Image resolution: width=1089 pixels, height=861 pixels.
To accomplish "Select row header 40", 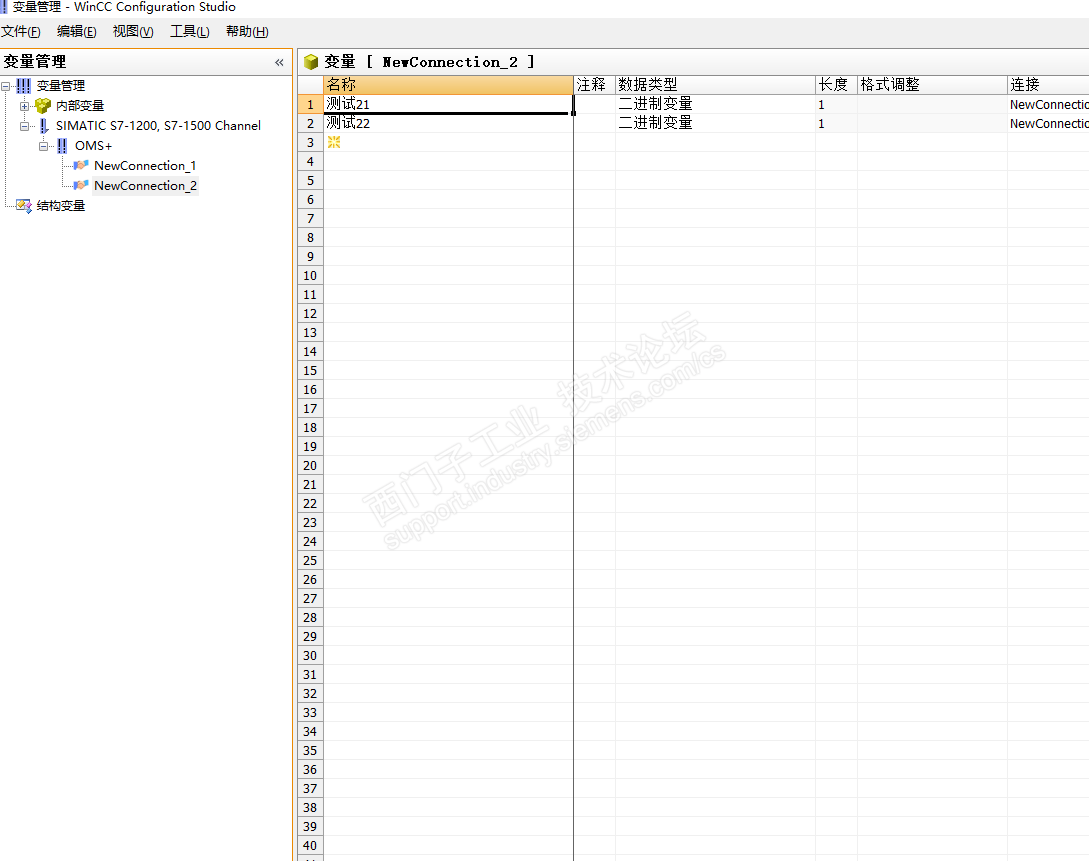I will tap(310, 845).
